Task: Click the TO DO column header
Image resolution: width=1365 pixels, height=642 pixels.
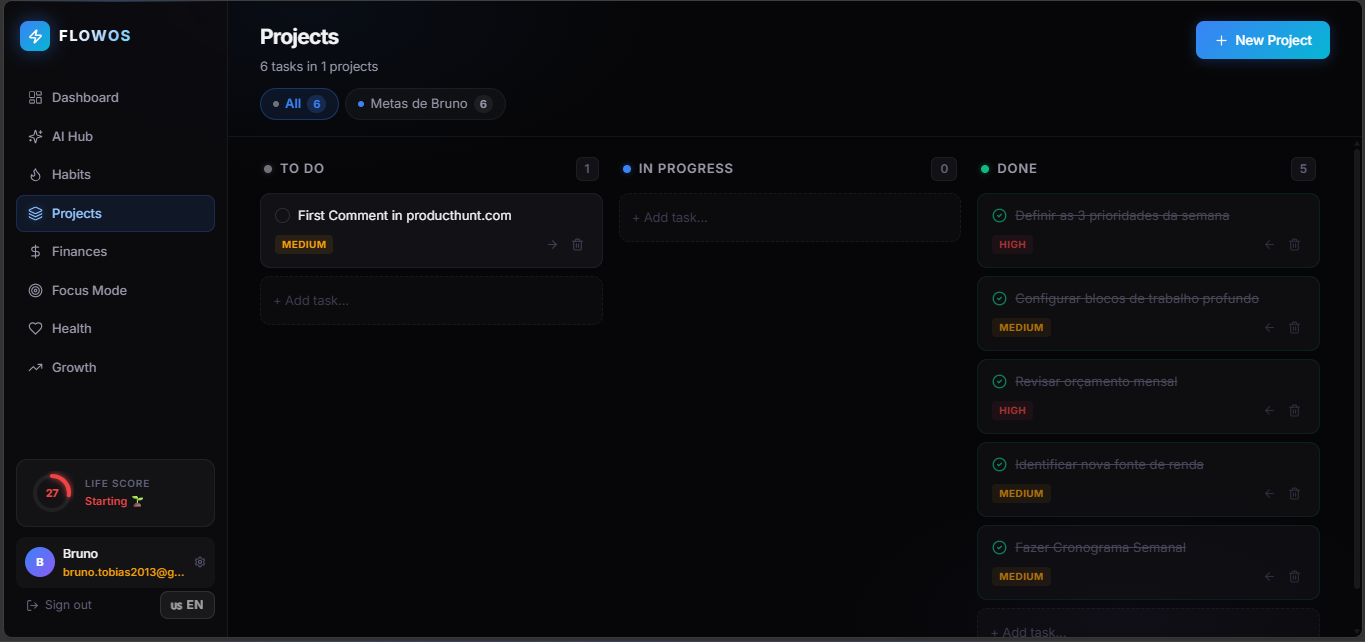Action: click(302, 169)
